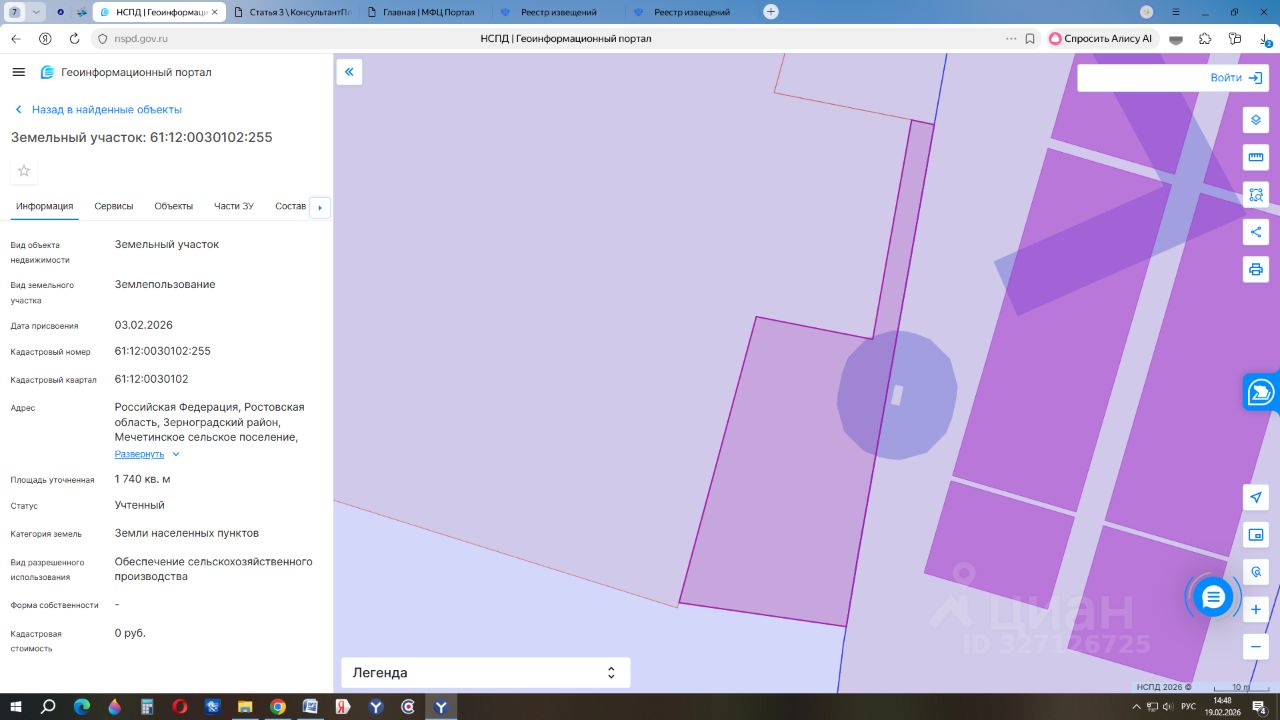This screenshot has width=1280, height=720.
Task: Go back in the browser
Action: [15, 39]
